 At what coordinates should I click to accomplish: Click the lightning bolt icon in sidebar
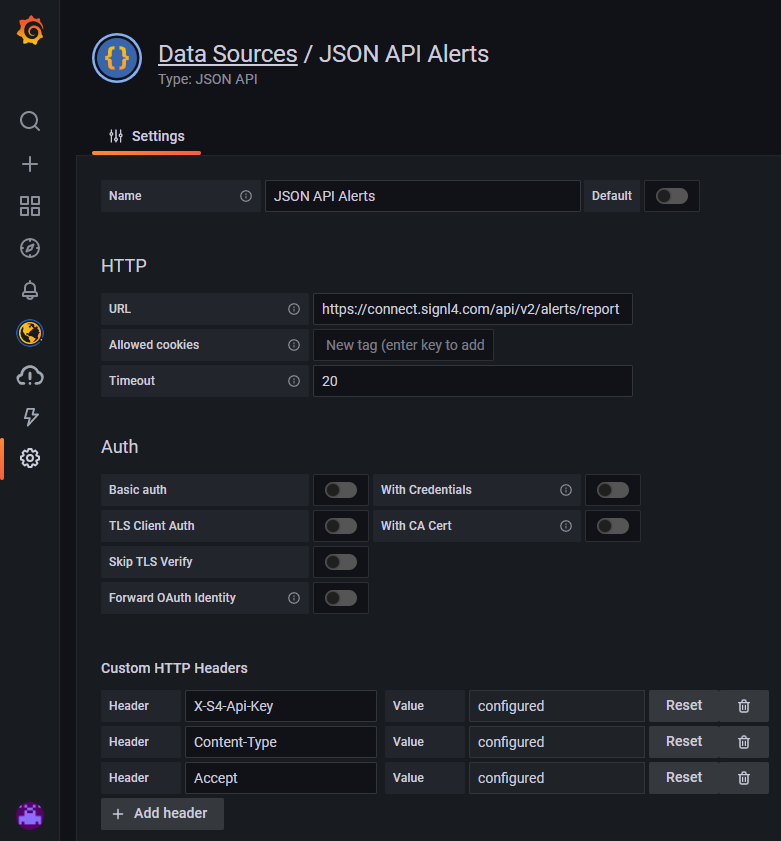30,417
